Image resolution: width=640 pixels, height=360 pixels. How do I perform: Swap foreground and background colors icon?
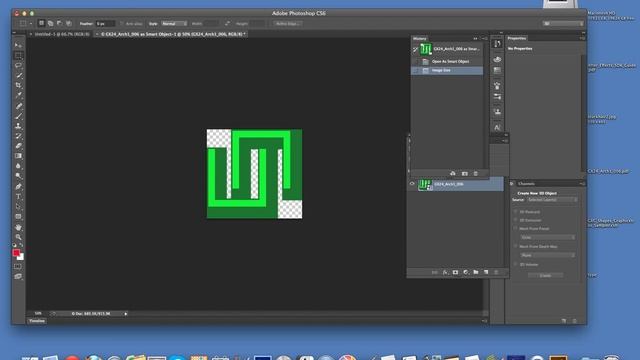click(22, 245)
